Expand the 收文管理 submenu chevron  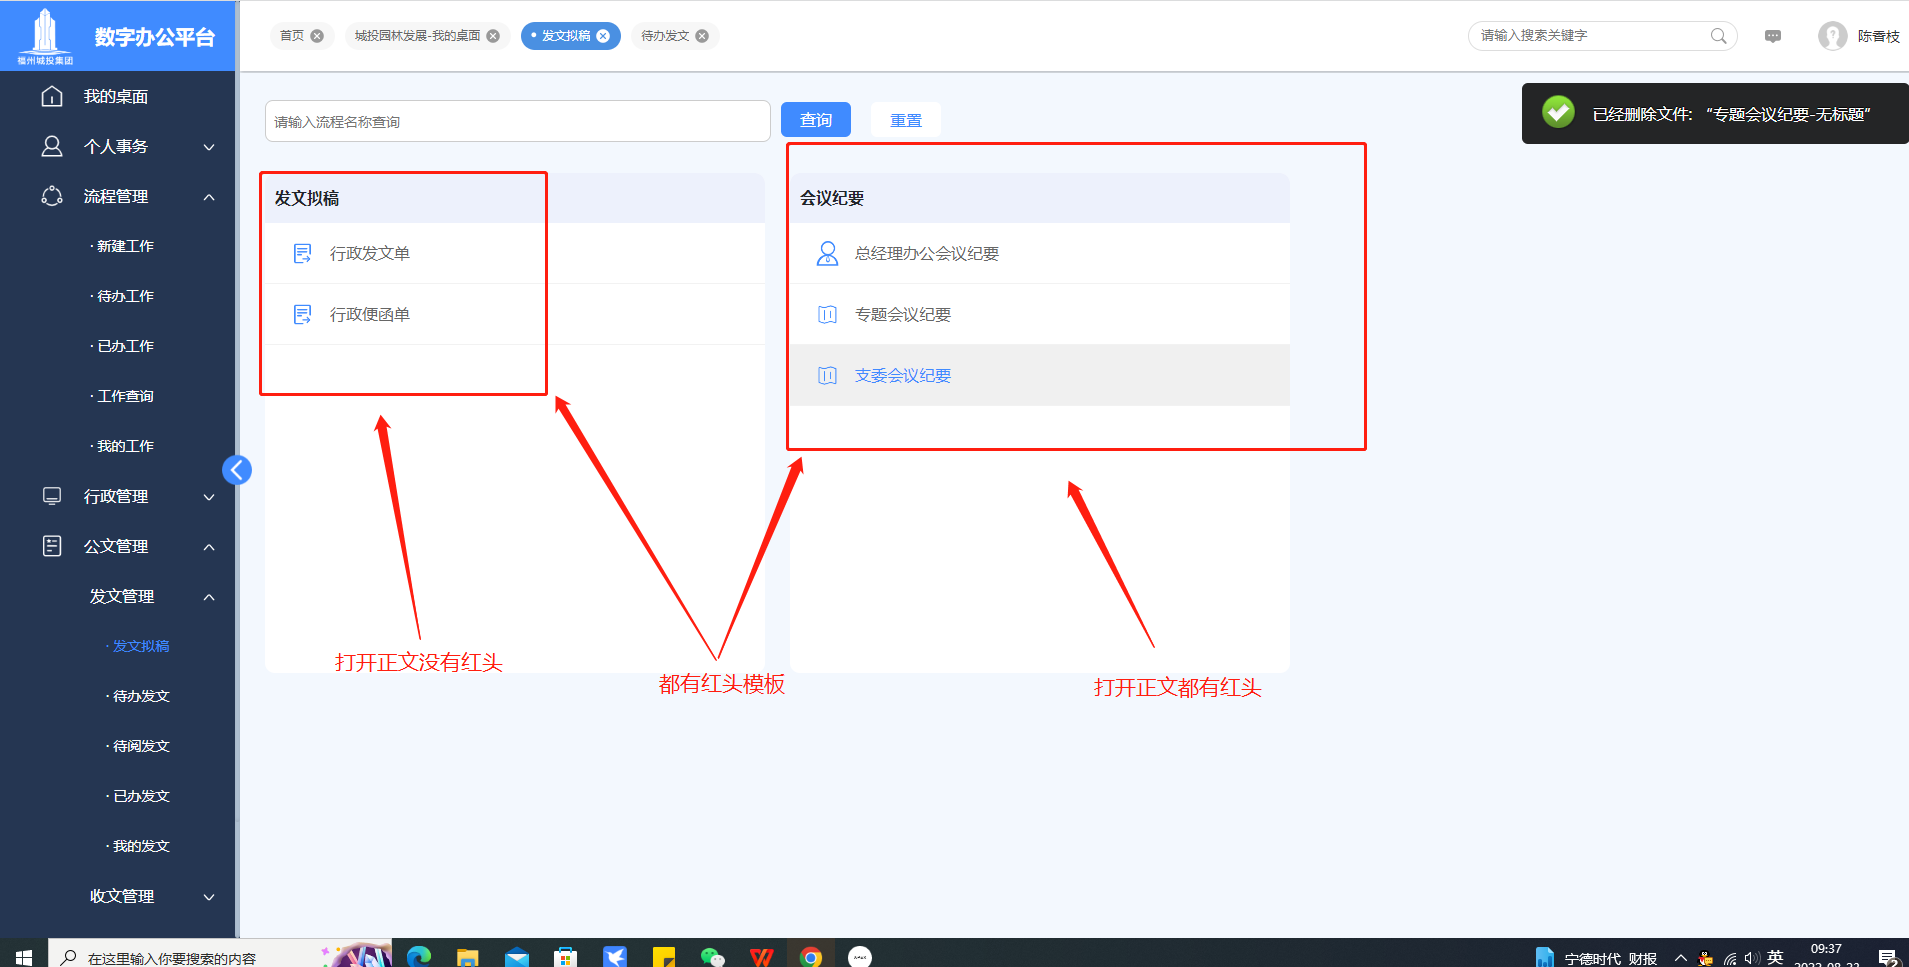coord(209,897)
